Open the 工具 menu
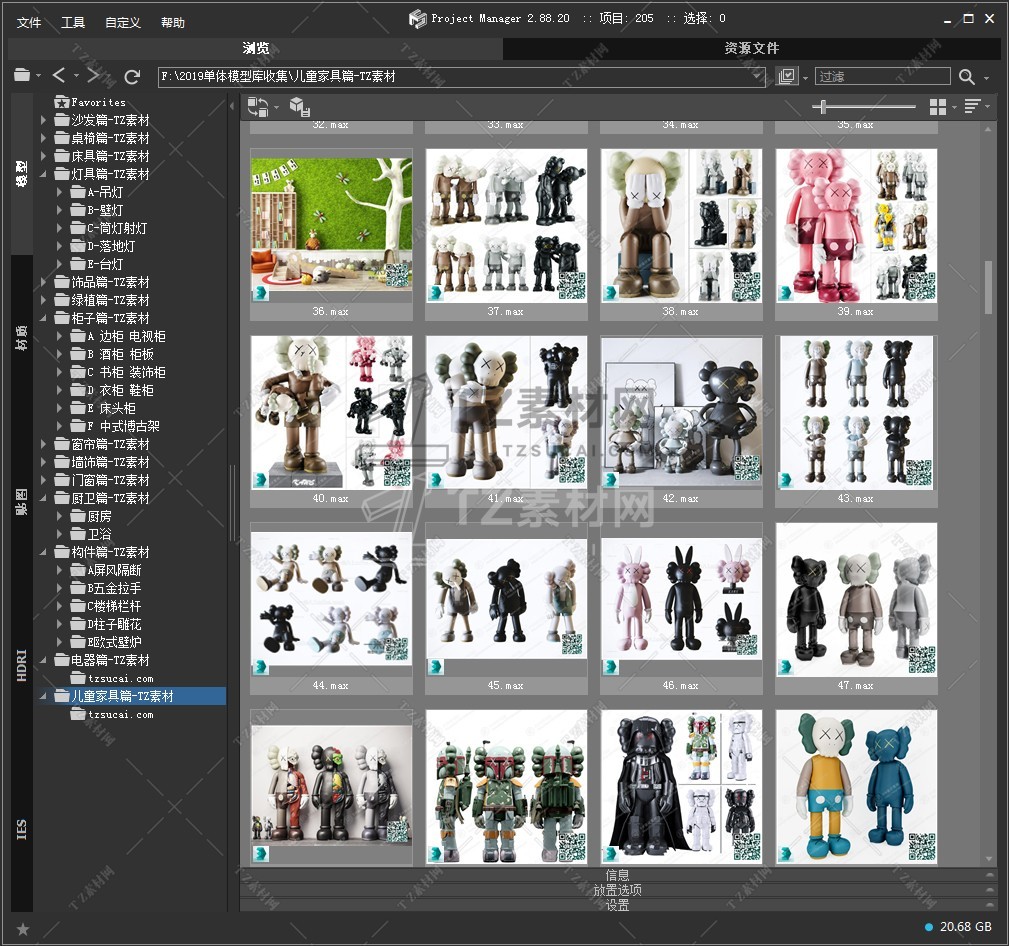The image size is (1009, 946). [73, 22]
